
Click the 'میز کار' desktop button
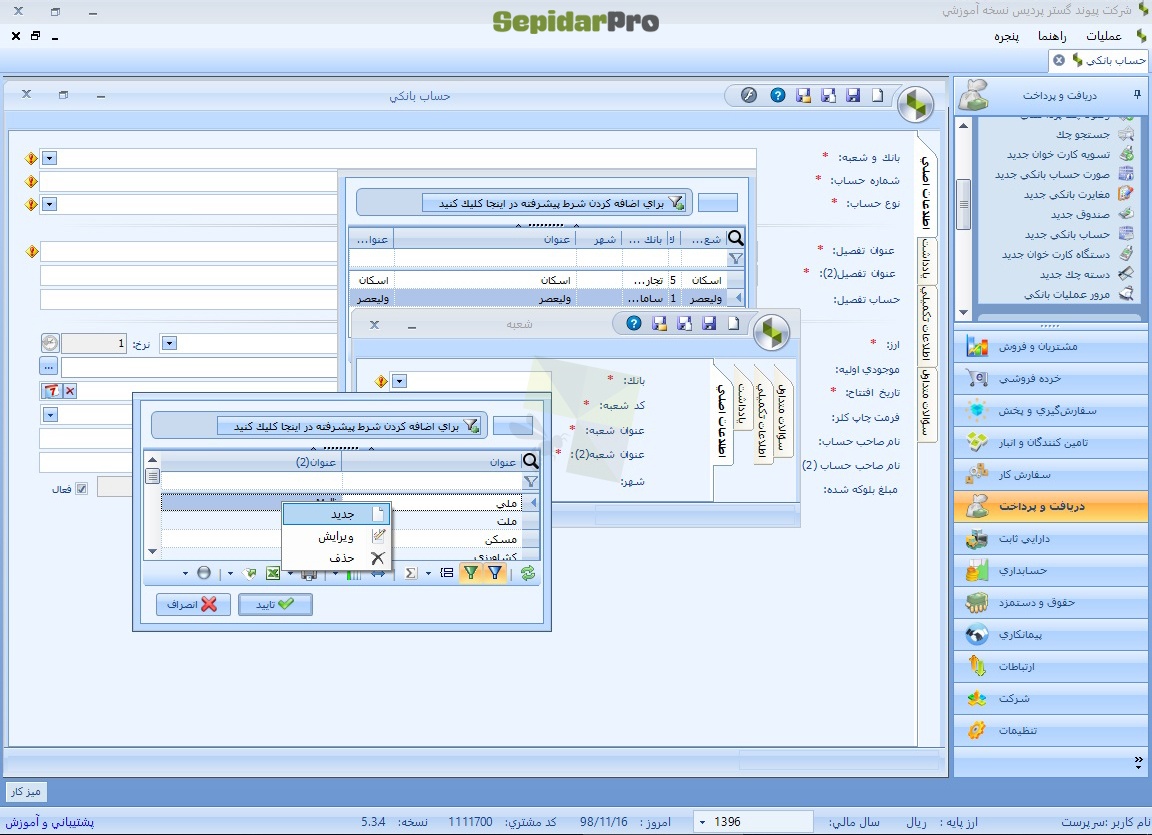[x=26, y=792]
